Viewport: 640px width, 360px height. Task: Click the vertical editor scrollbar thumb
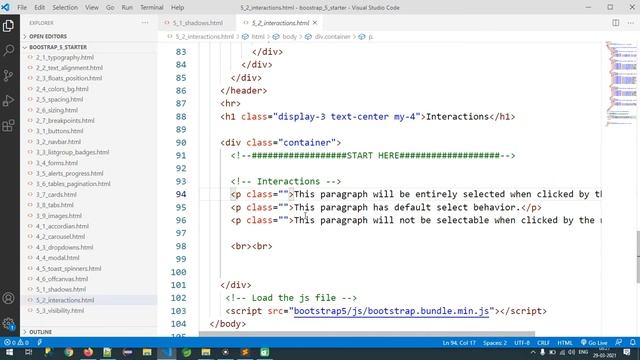(x=638, y=257)
